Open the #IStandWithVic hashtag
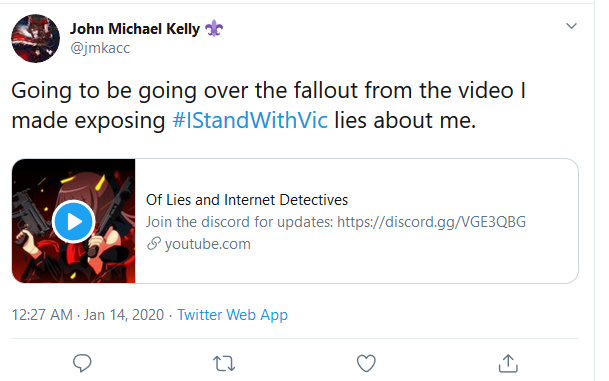This screenshot has width=609, height=381. (250, 120)
